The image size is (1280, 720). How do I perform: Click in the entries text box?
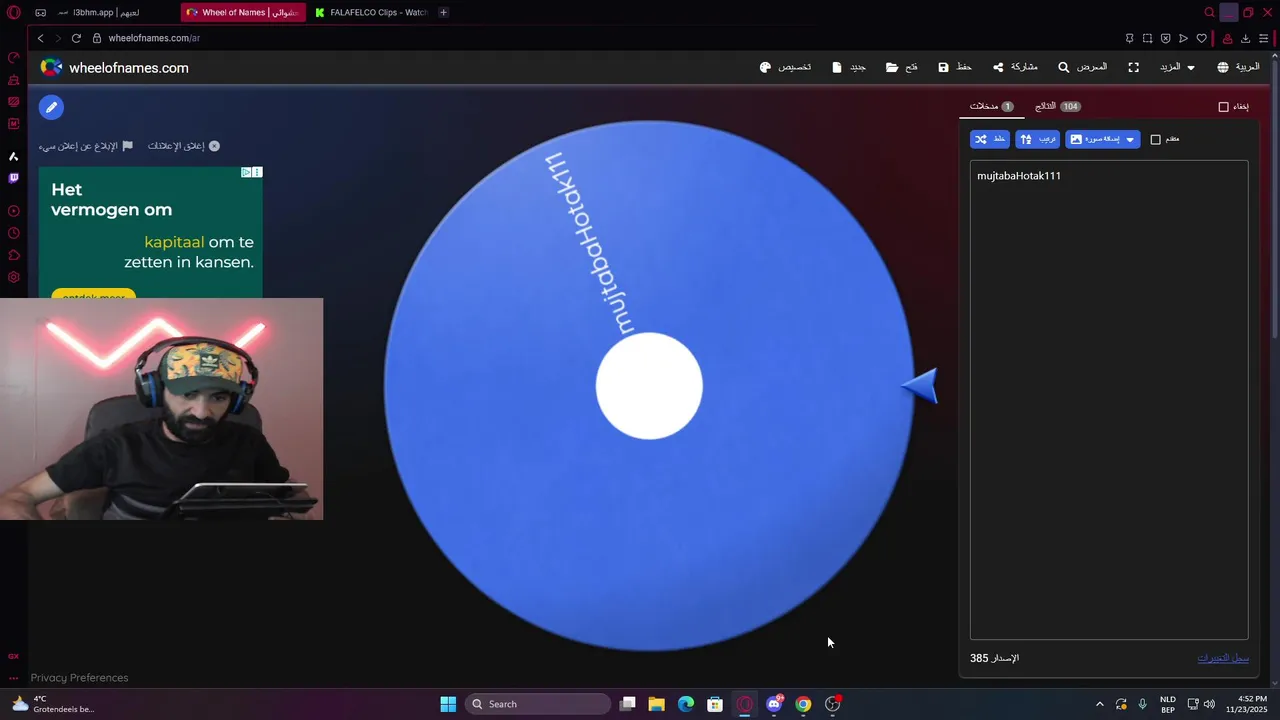coord(1109,400)
